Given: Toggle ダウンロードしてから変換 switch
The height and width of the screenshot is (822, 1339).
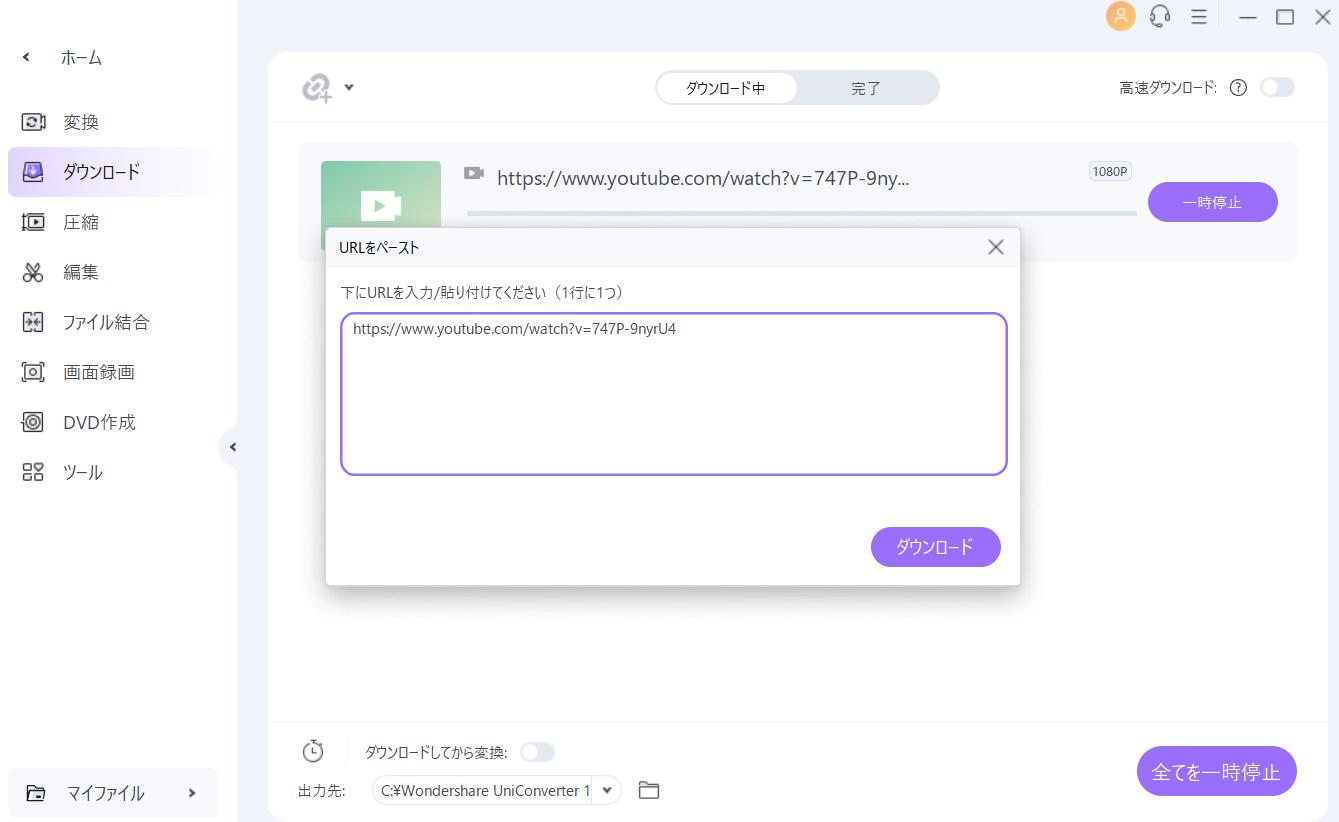Looking at the screenshot, I should pos(537,752).
